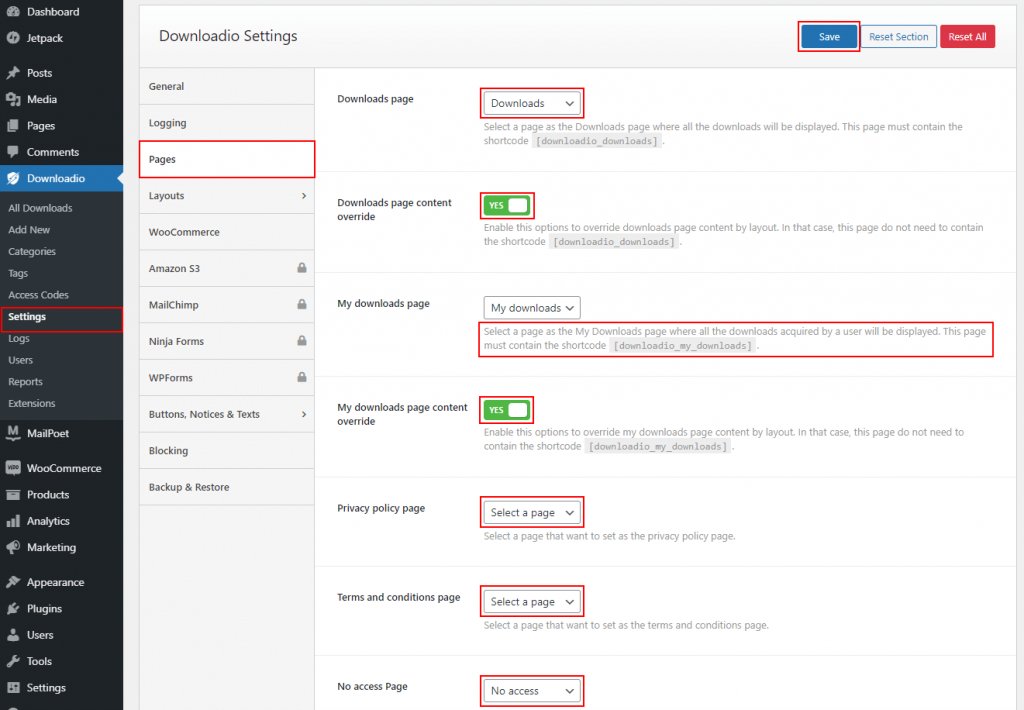
Task: Open the Logging settings tab
Action: coord(227,123)
